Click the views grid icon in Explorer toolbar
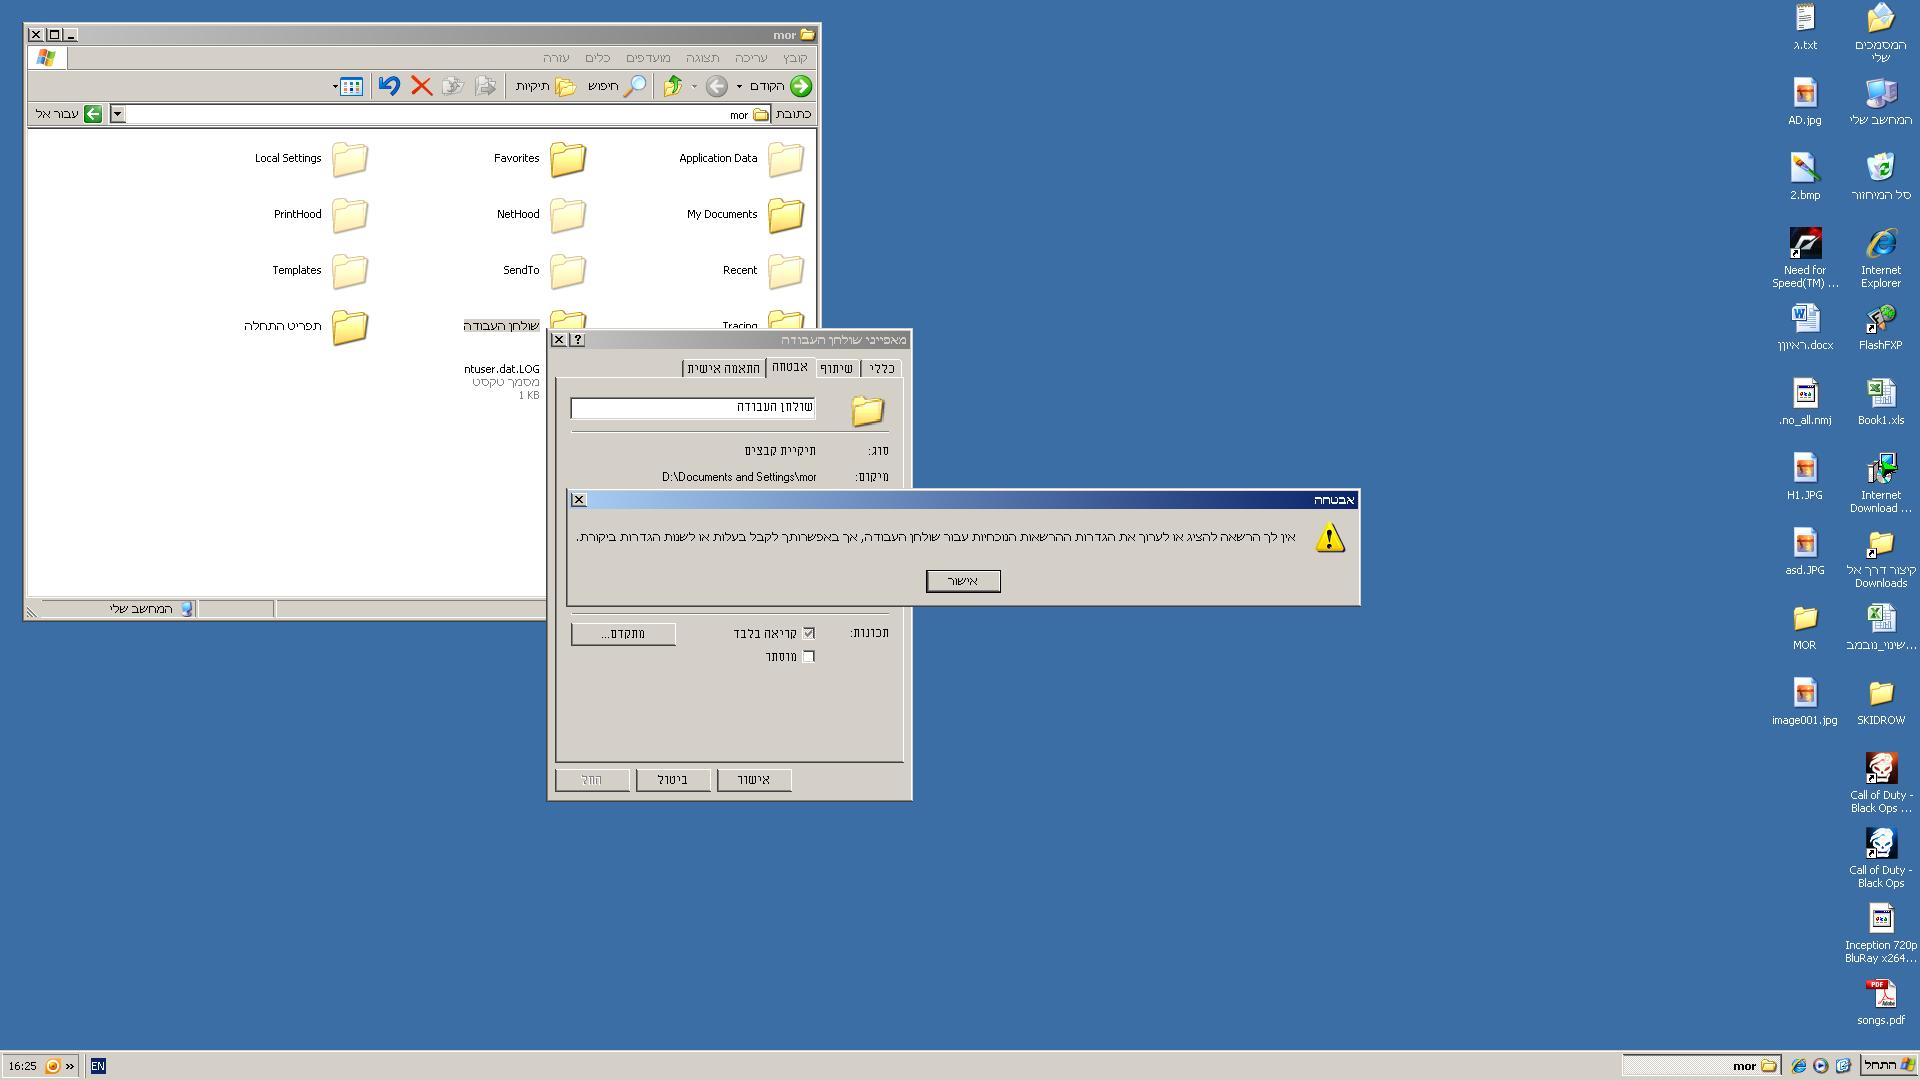The width and height of the screenshot is (1920, 1080). [351, 86]
